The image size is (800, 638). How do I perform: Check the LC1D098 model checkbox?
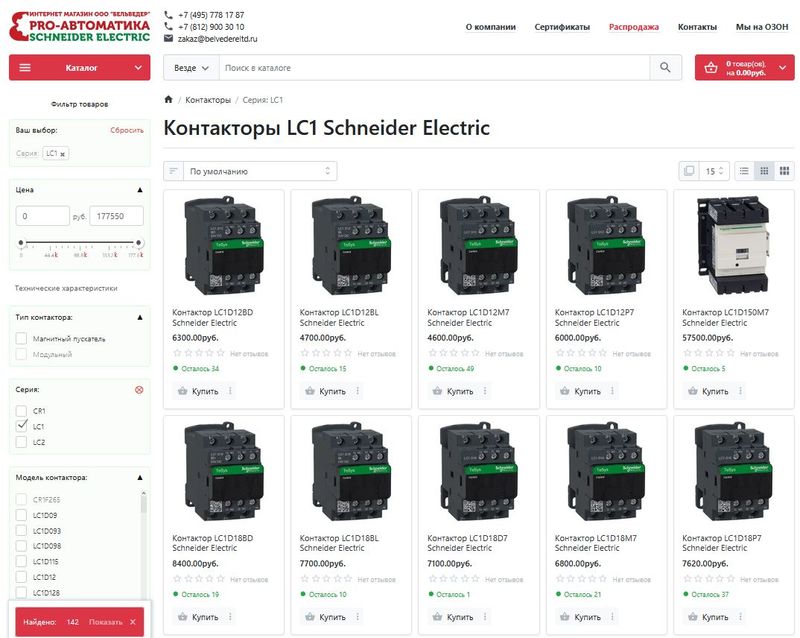(21, 546)
